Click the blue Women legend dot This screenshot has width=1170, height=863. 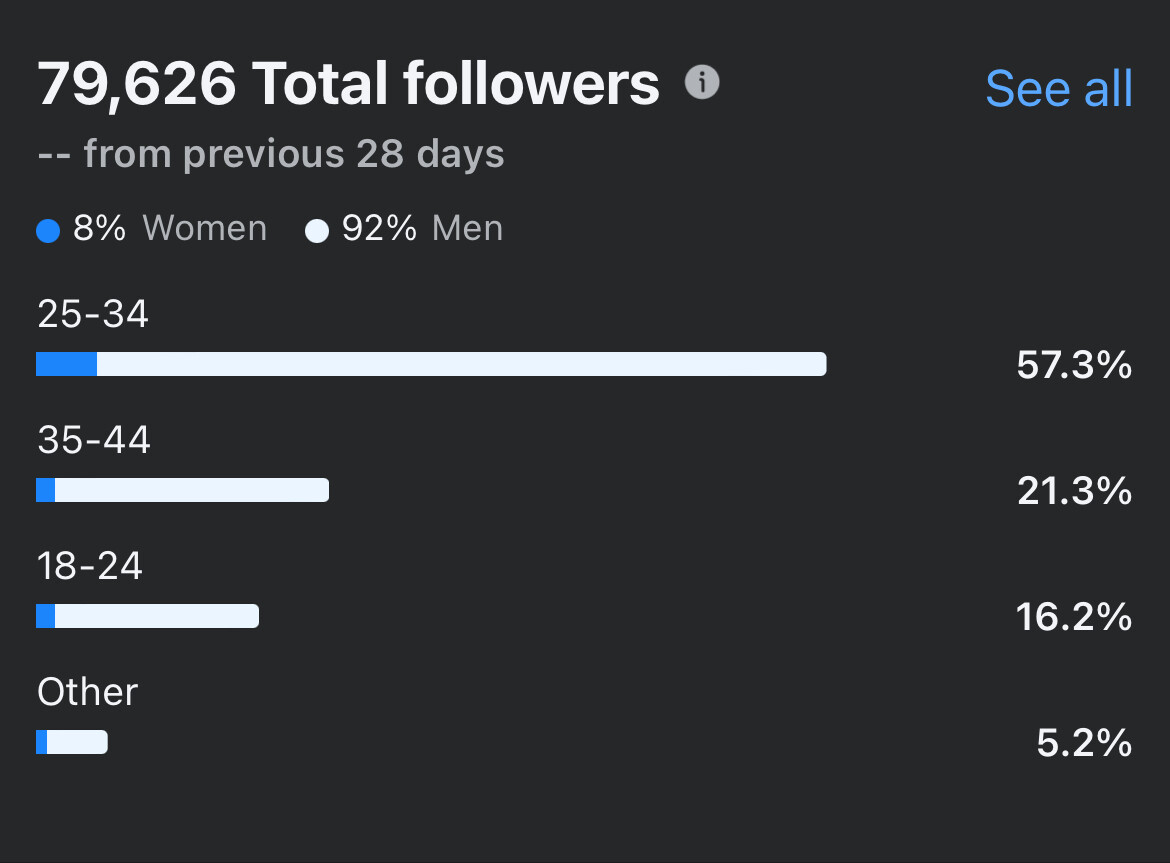48,231
